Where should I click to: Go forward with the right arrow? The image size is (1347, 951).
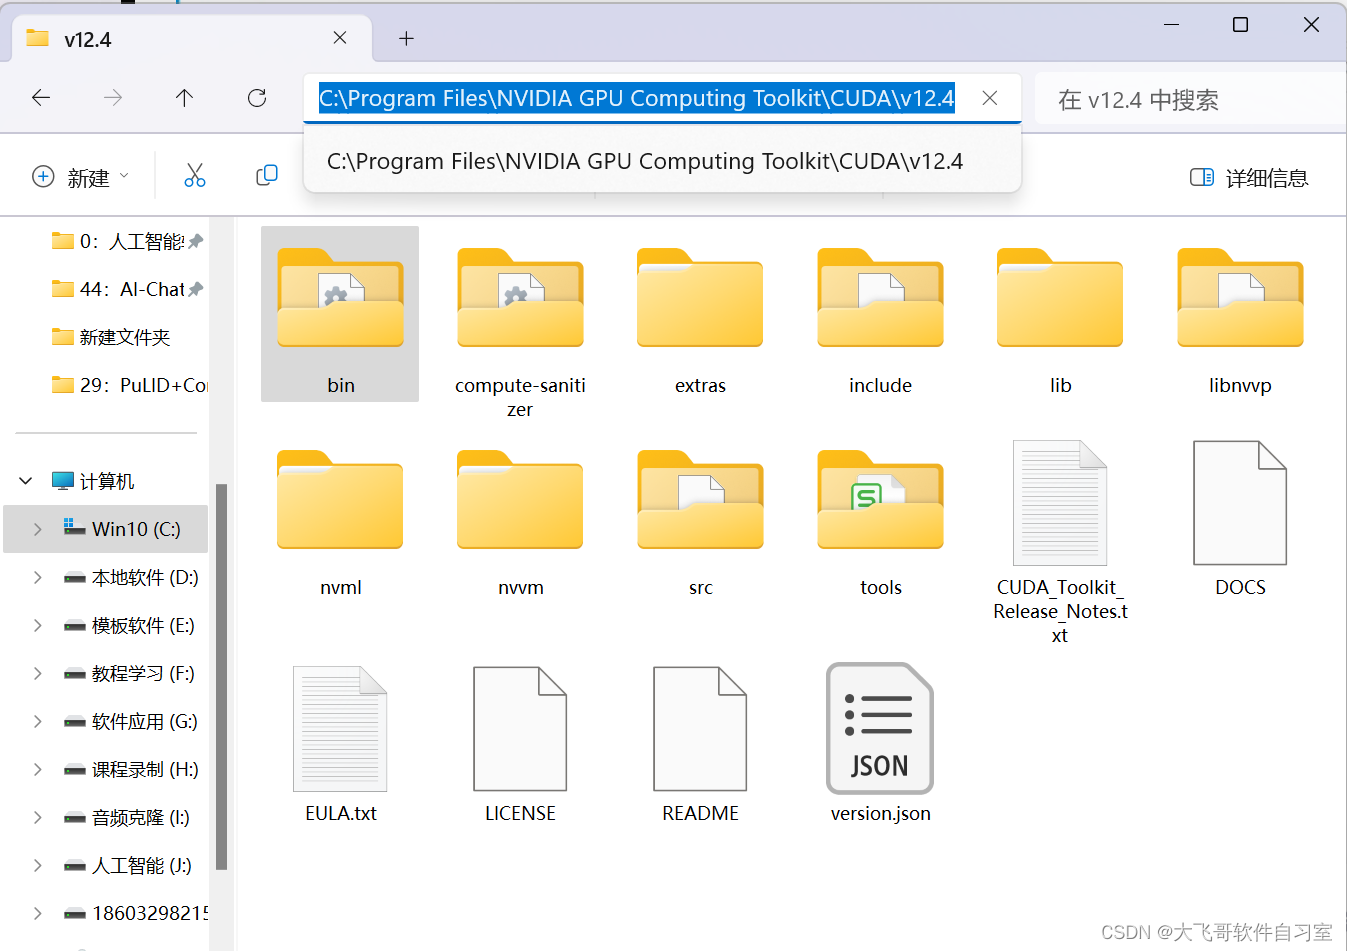pos(113,98)
